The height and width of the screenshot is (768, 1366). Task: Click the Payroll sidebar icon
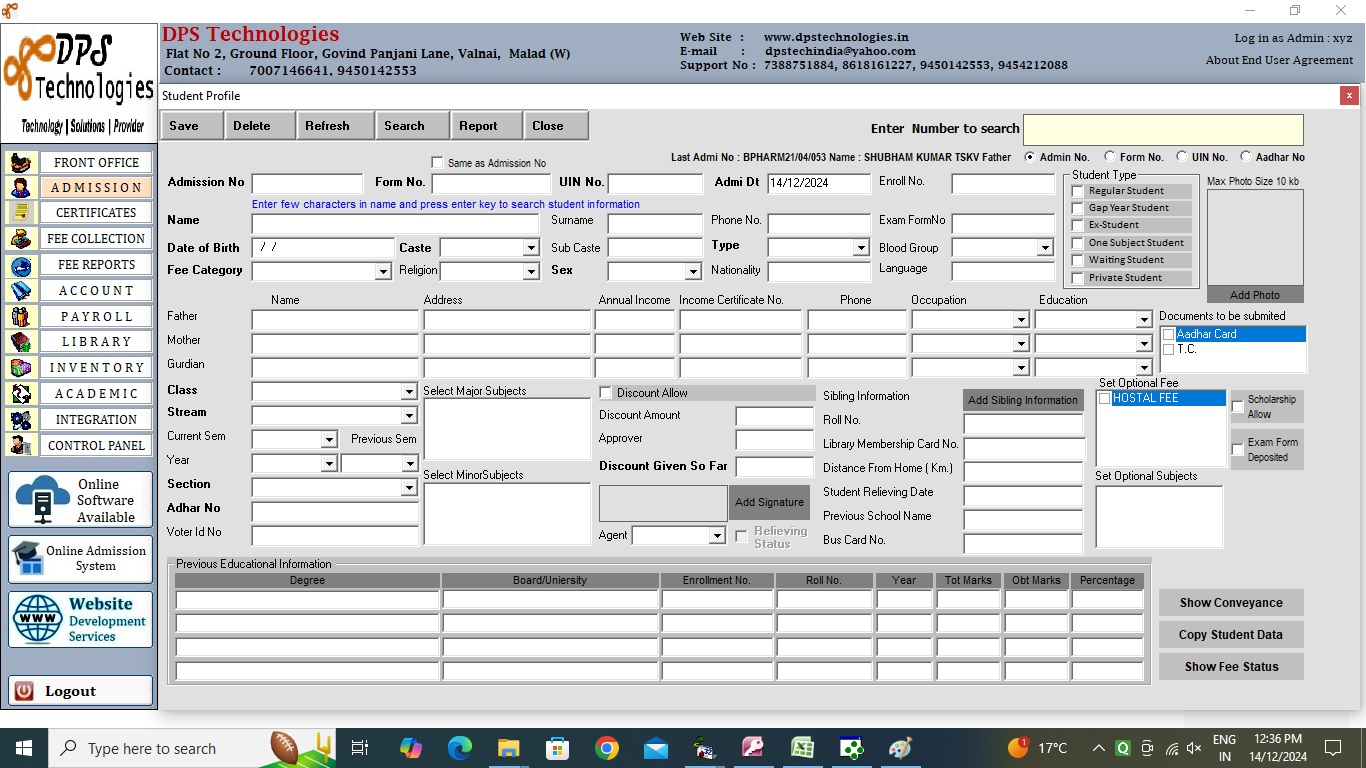tap(21, 316)
